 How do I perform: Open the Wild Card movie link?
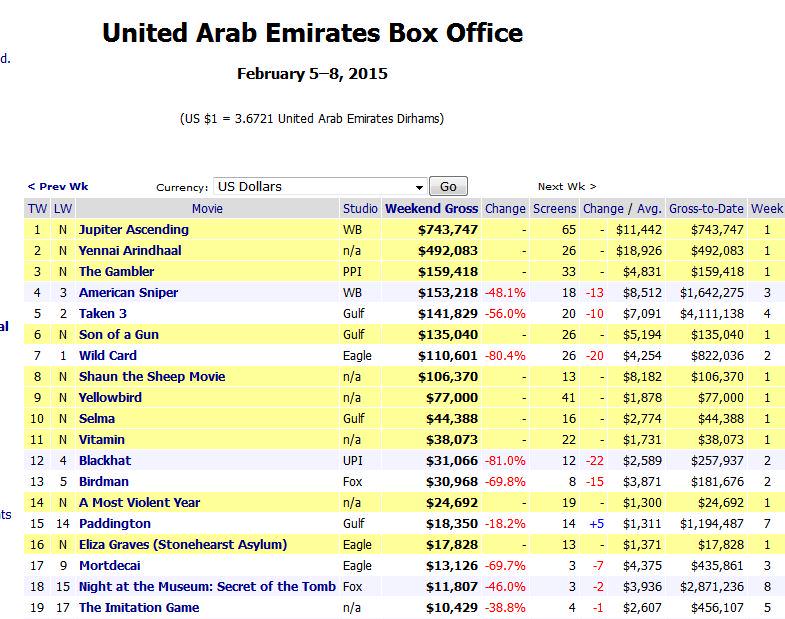[x=108, y=356]
